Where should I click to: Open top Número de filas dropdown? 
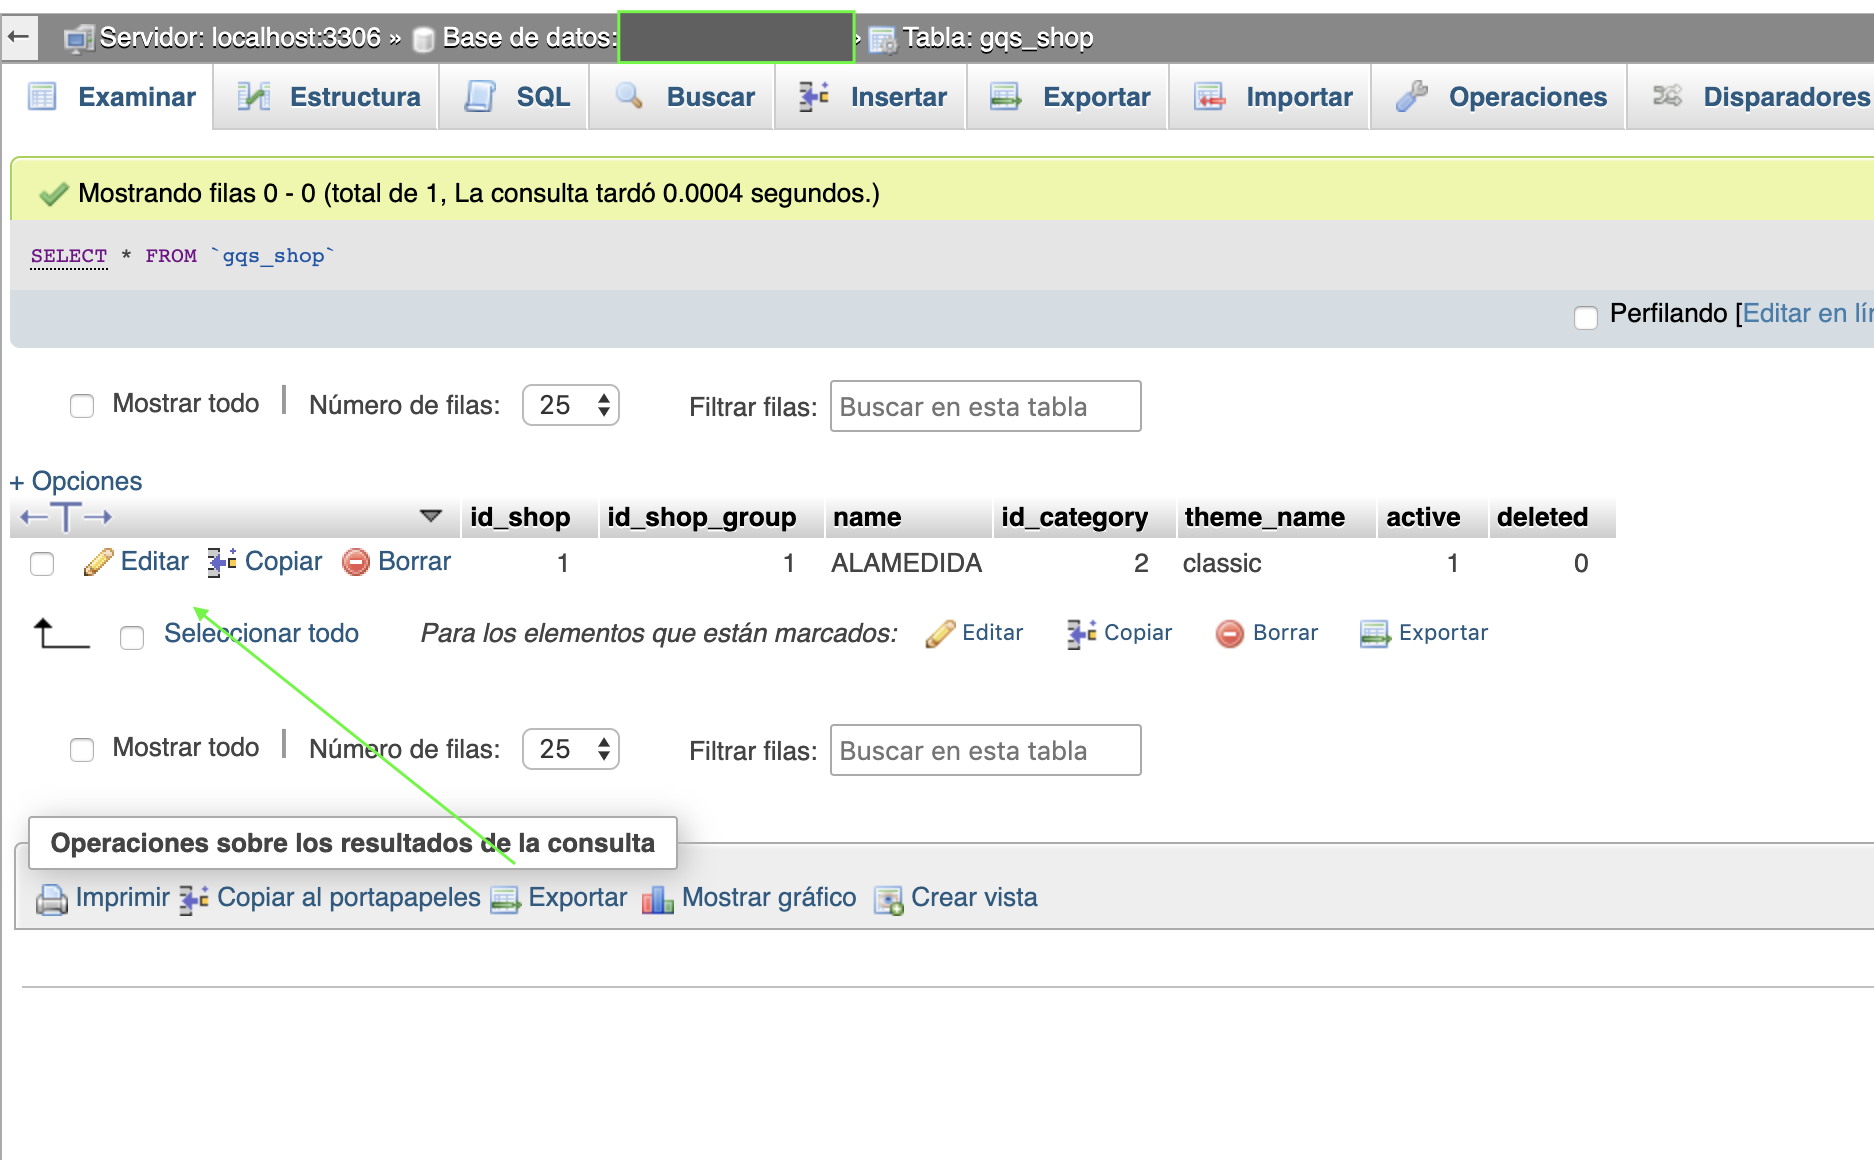coord(571,405)
